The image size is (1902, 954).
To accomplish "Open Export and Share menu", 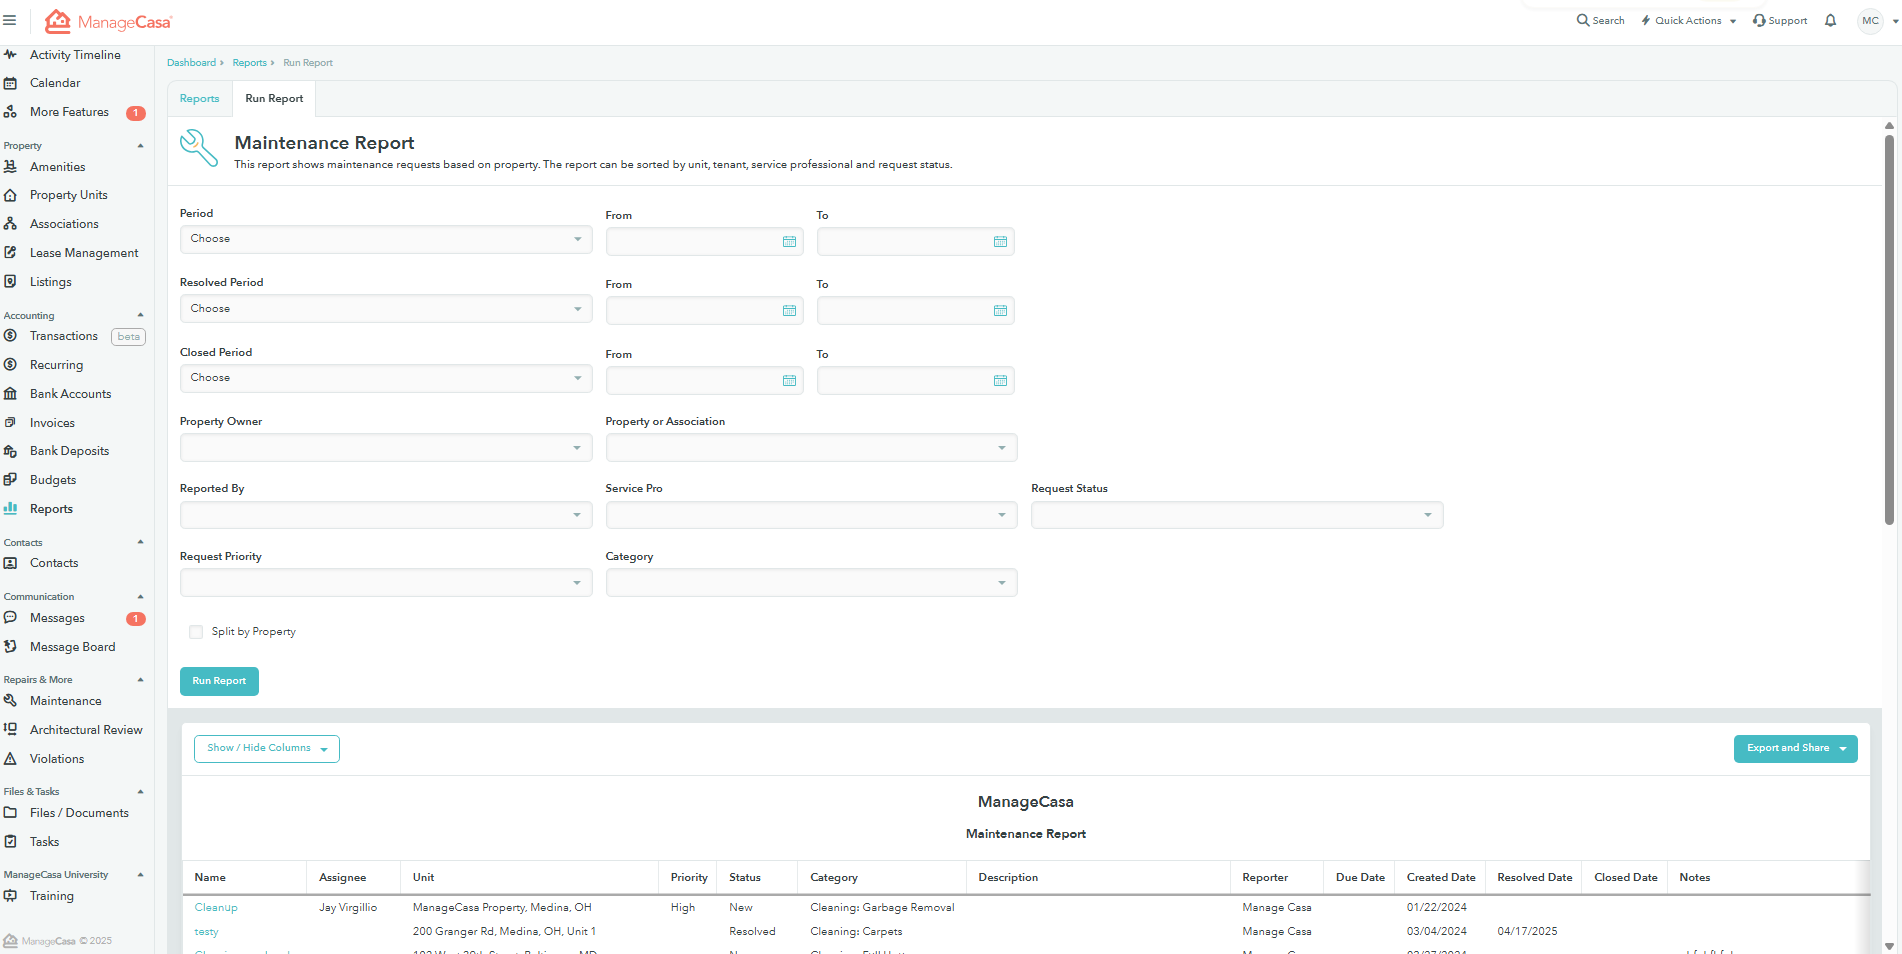I will tap(1795, 749).
